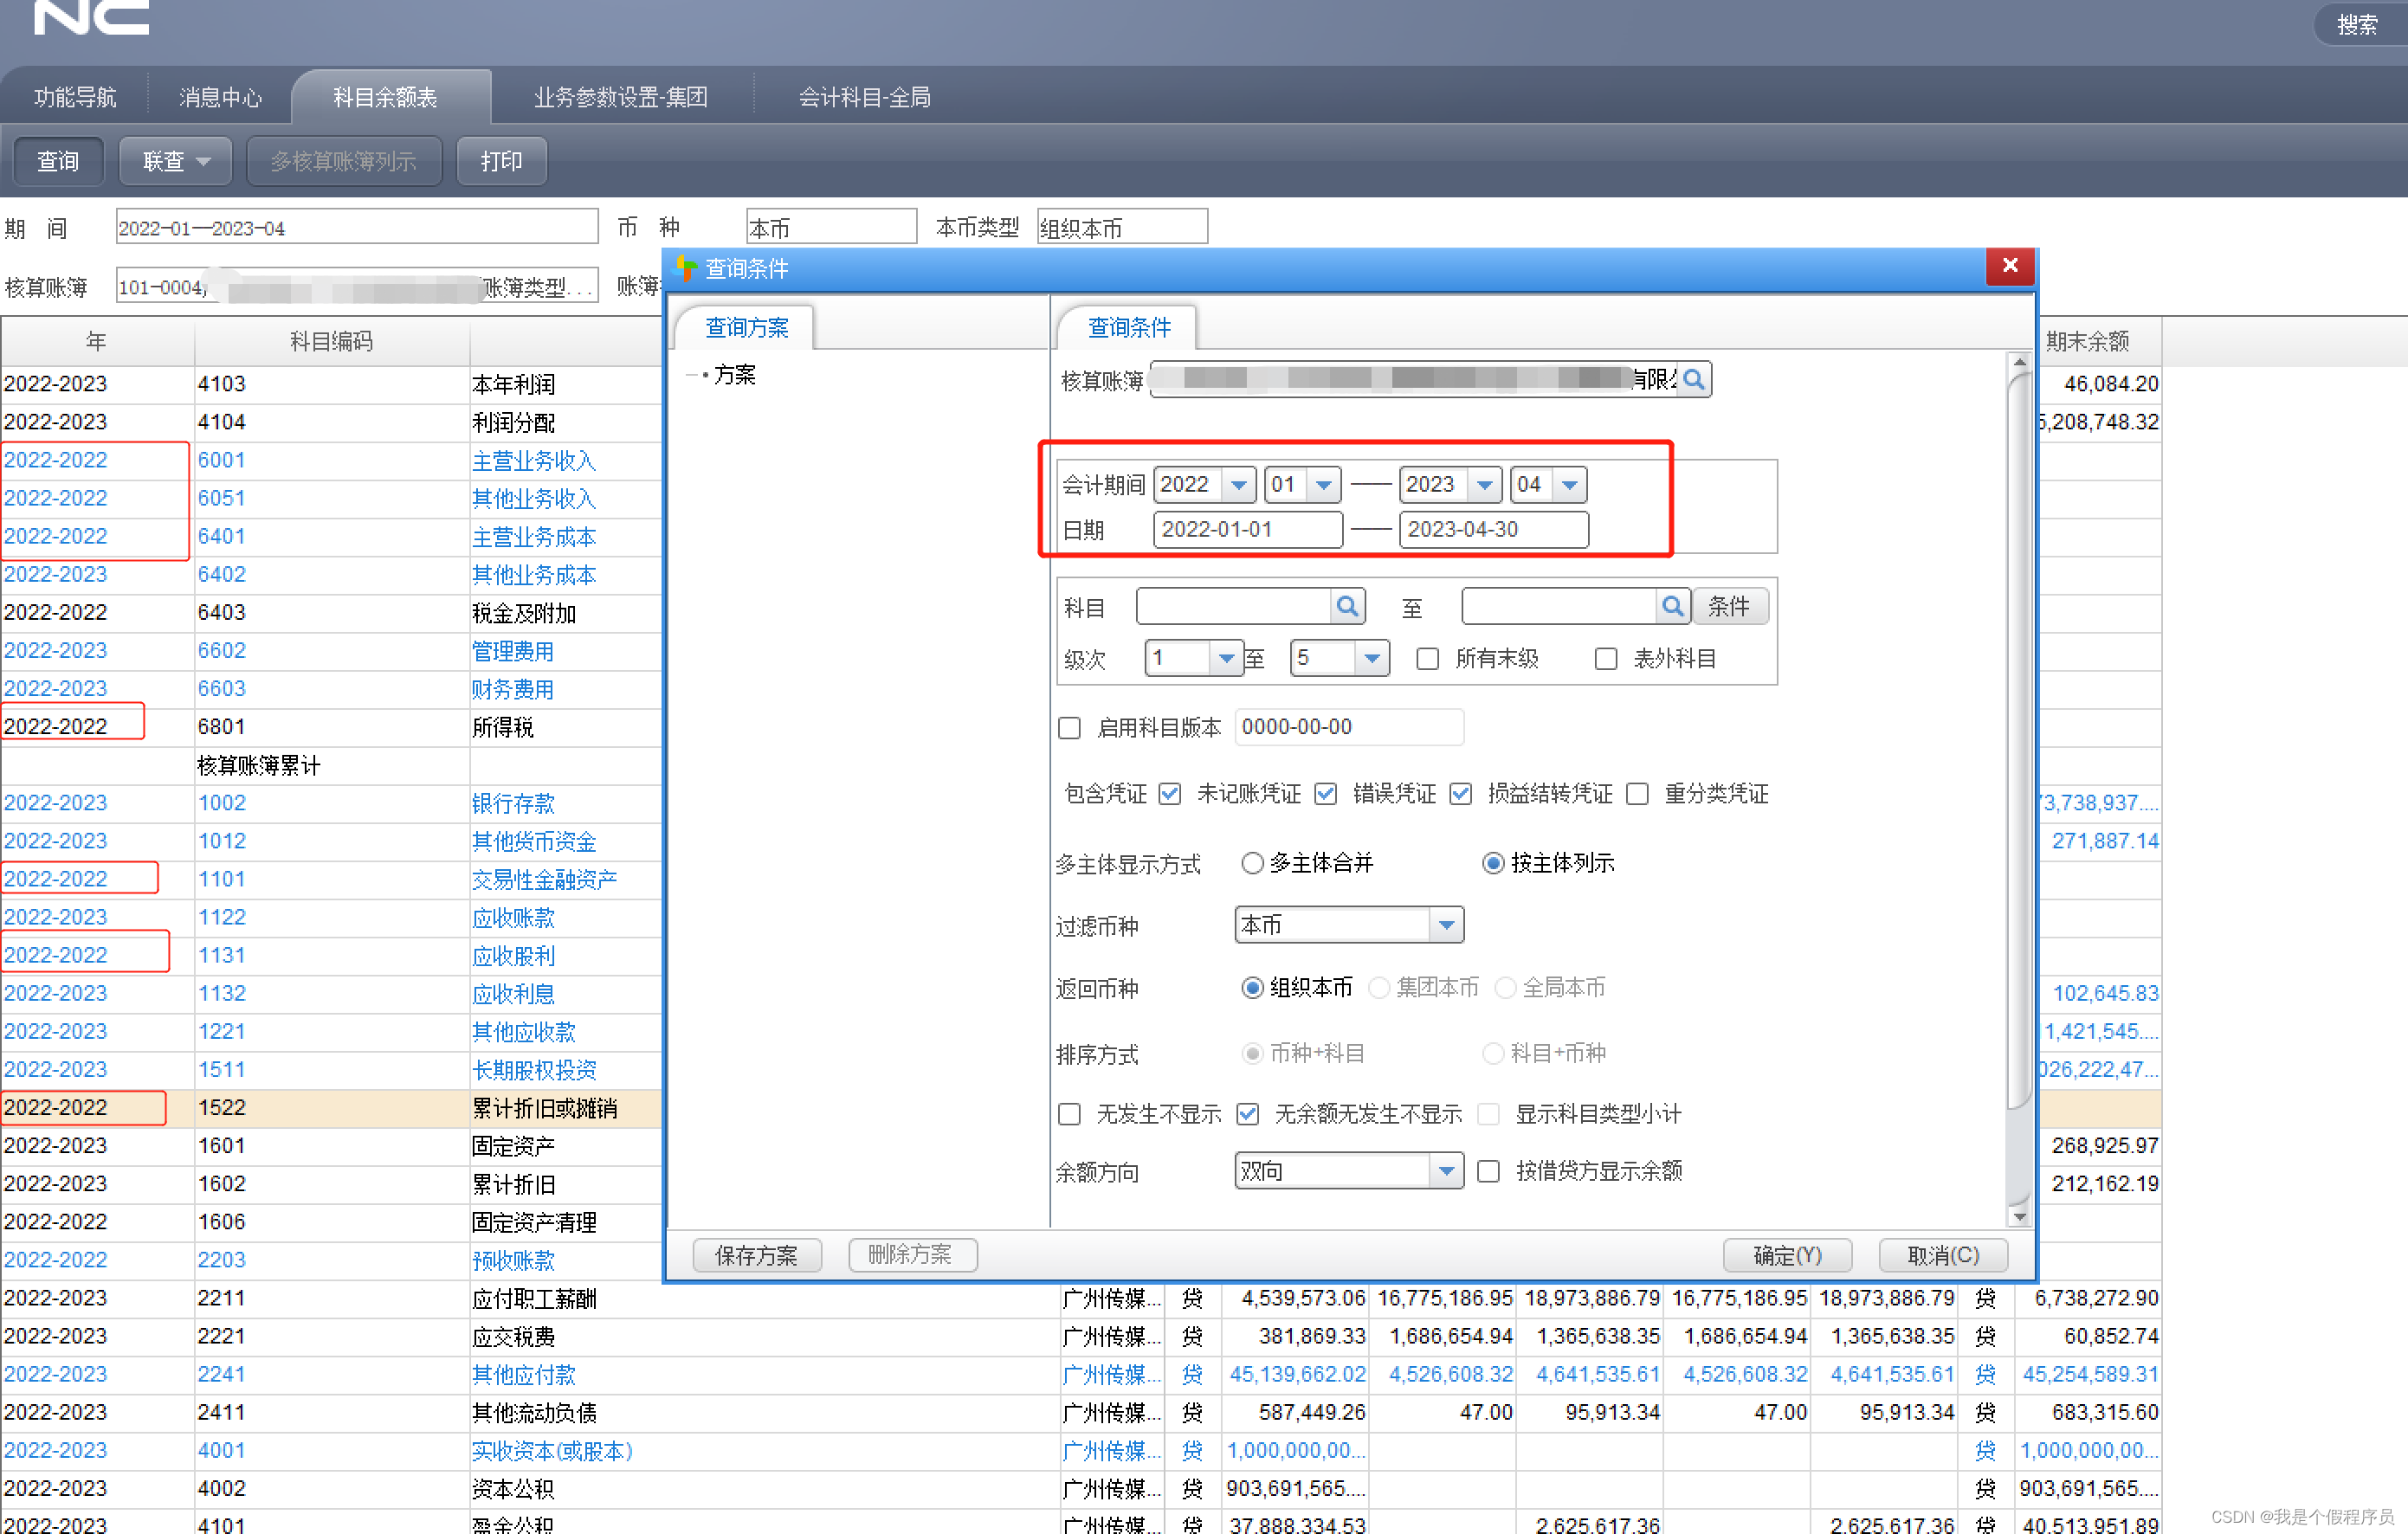
Task: Open end month 04 dropdown
Action: click(1570, 485)
